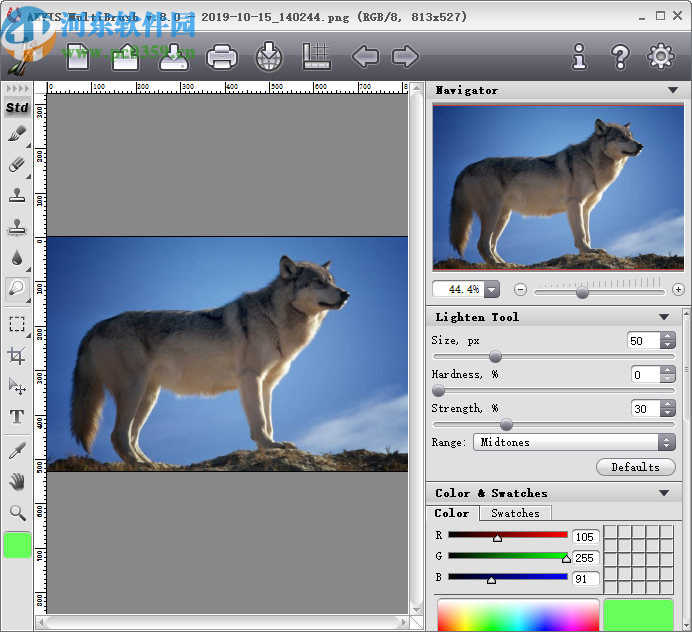This screenshot has height=632, width=692.
Task: Zoom in with the plus button
Action: click(678, 290)
